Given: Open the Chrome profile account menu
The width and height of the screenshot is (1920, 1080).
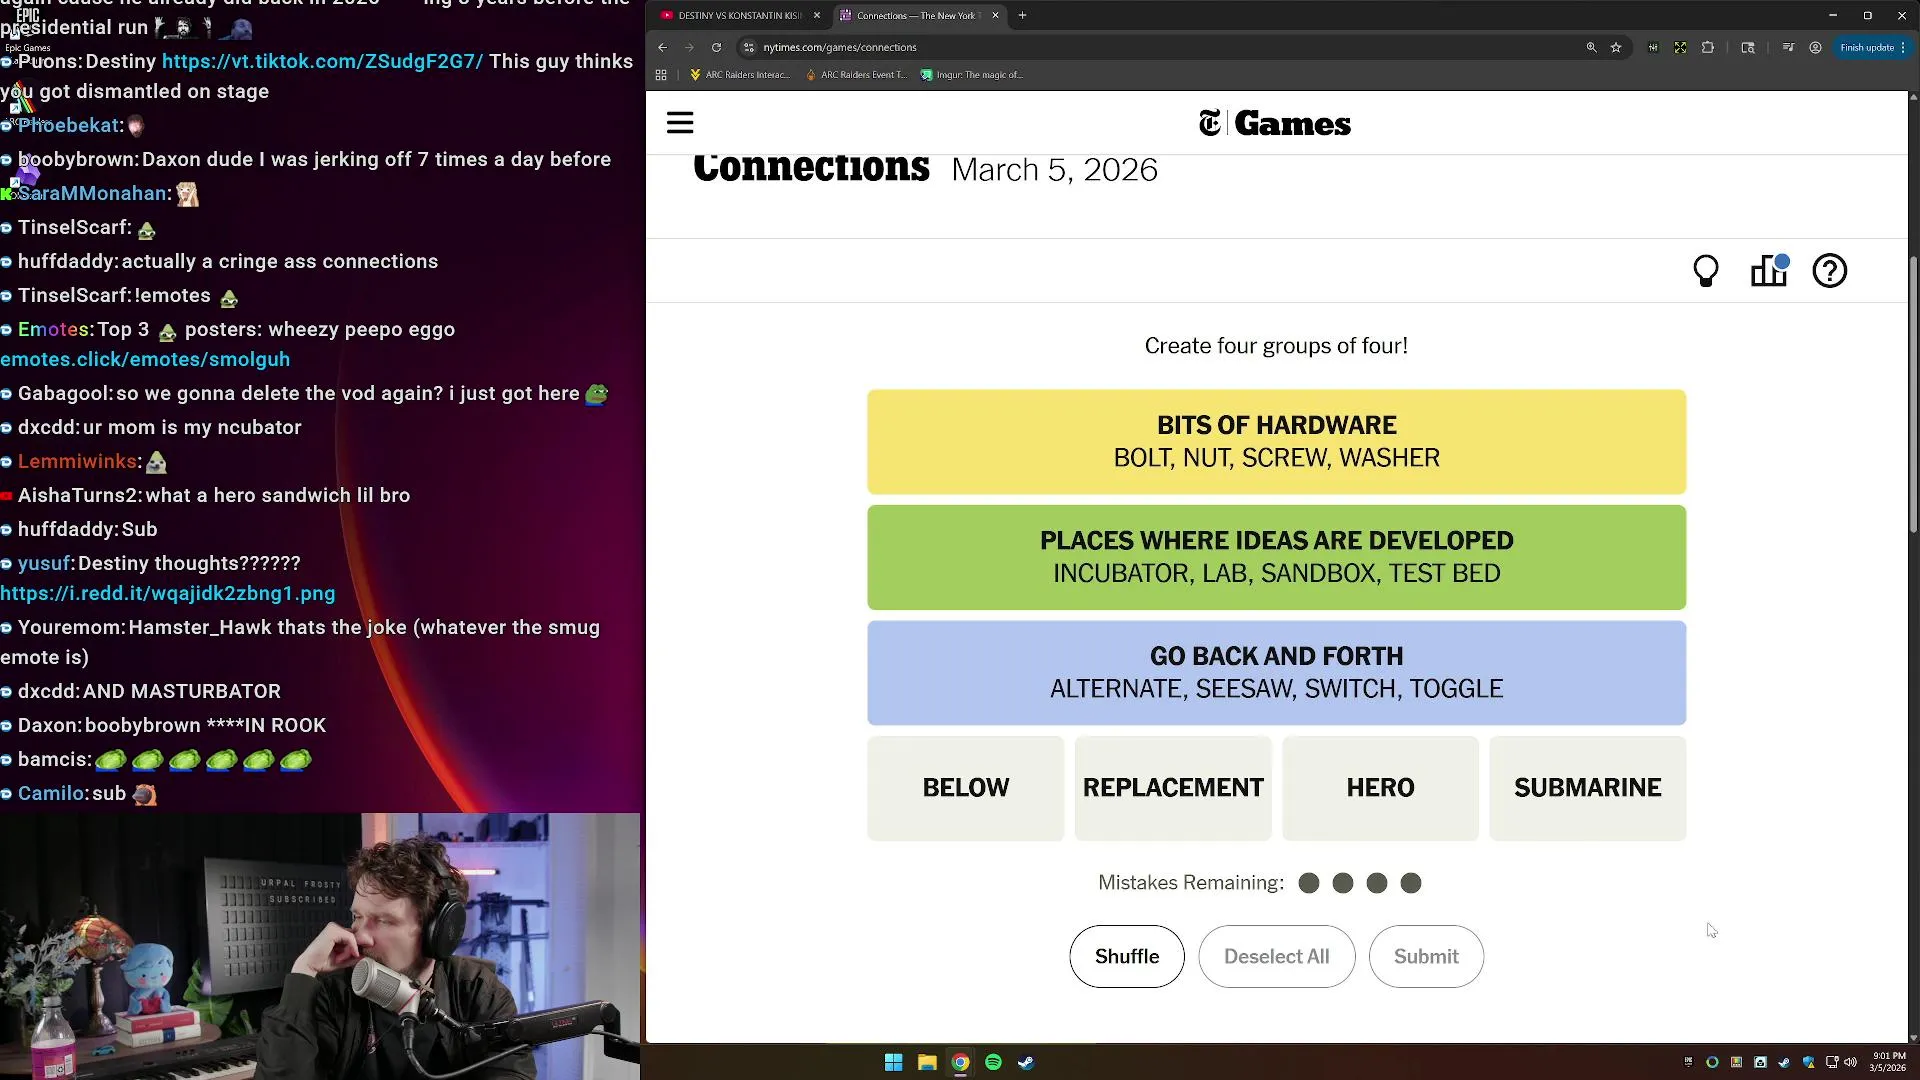Looking at the screenshot, I should (1815, 47).
